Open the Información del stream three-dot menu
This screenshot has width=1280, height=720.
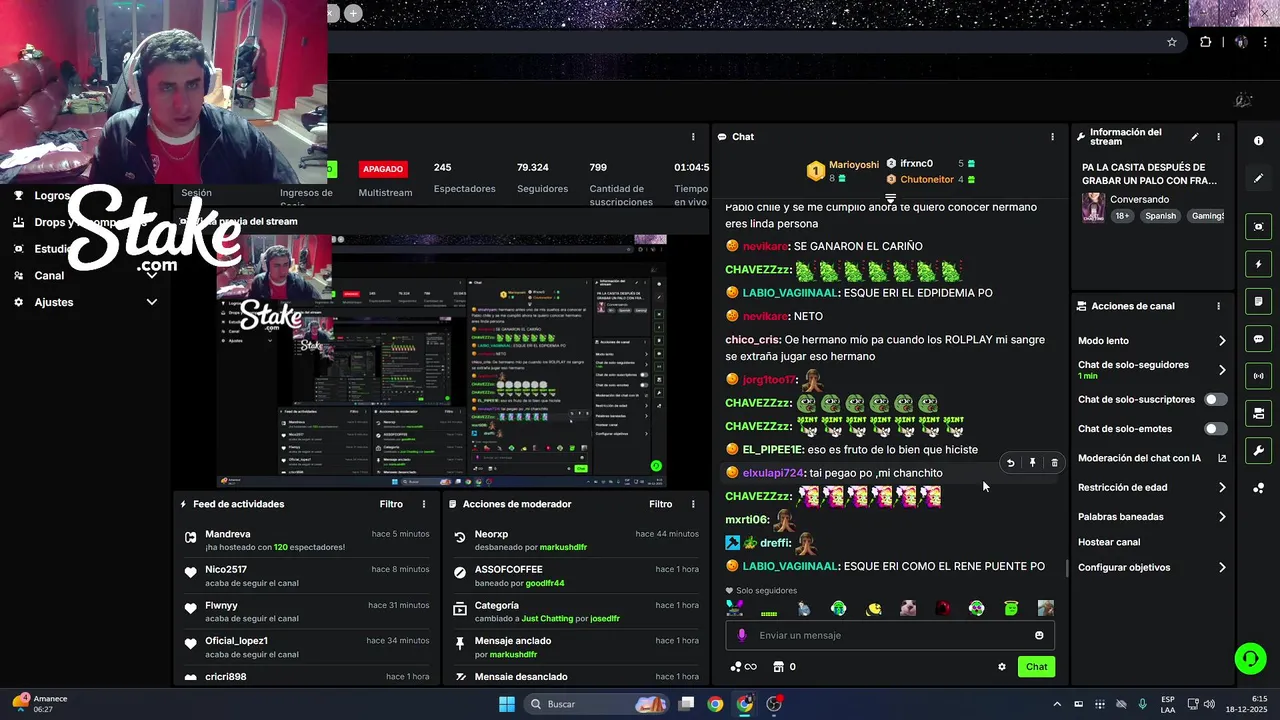tap(1218, 137)
